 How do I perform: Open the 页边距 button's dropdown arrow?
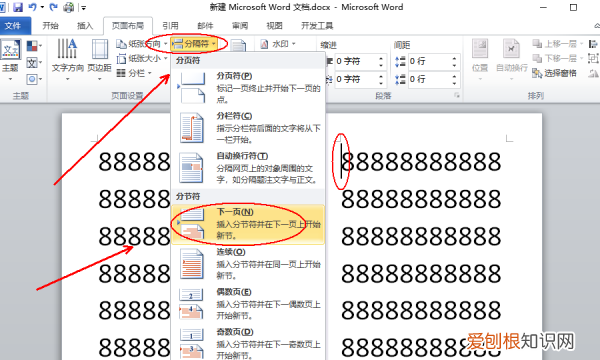click(99, 79)
